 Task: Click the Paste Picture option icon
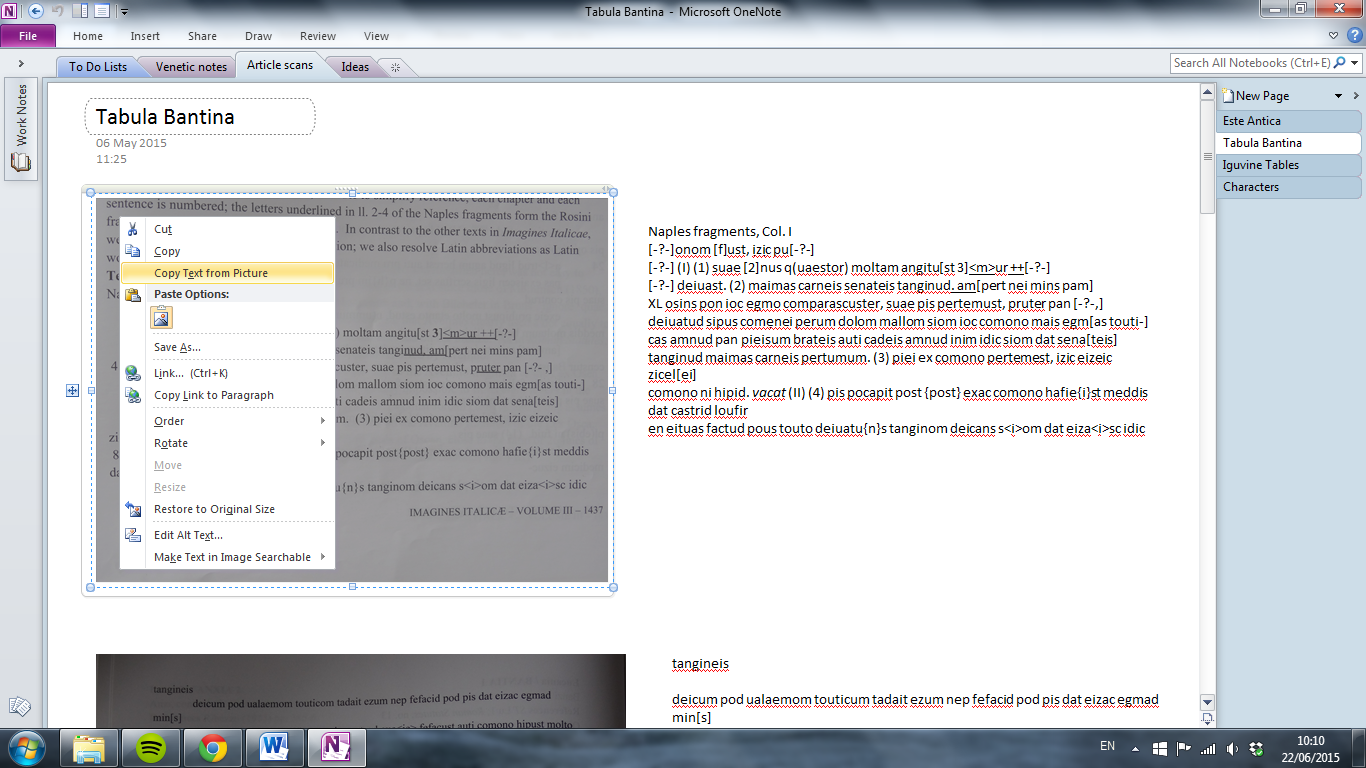[x=161, y=318]
